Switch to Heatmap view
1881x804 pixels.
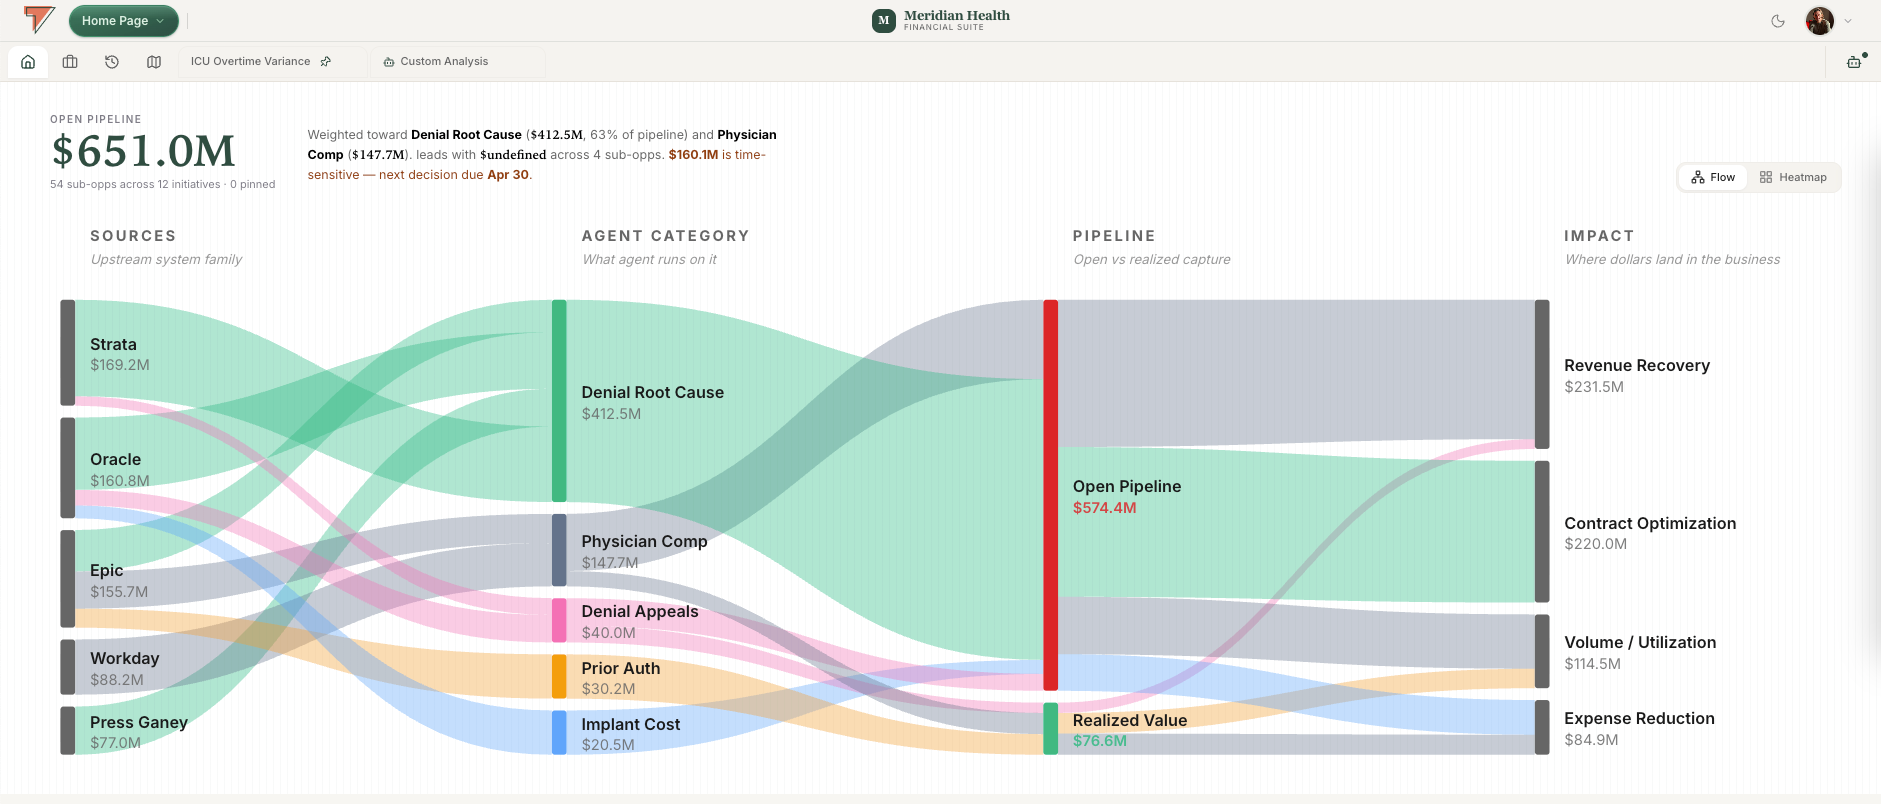pos(1793,177)
